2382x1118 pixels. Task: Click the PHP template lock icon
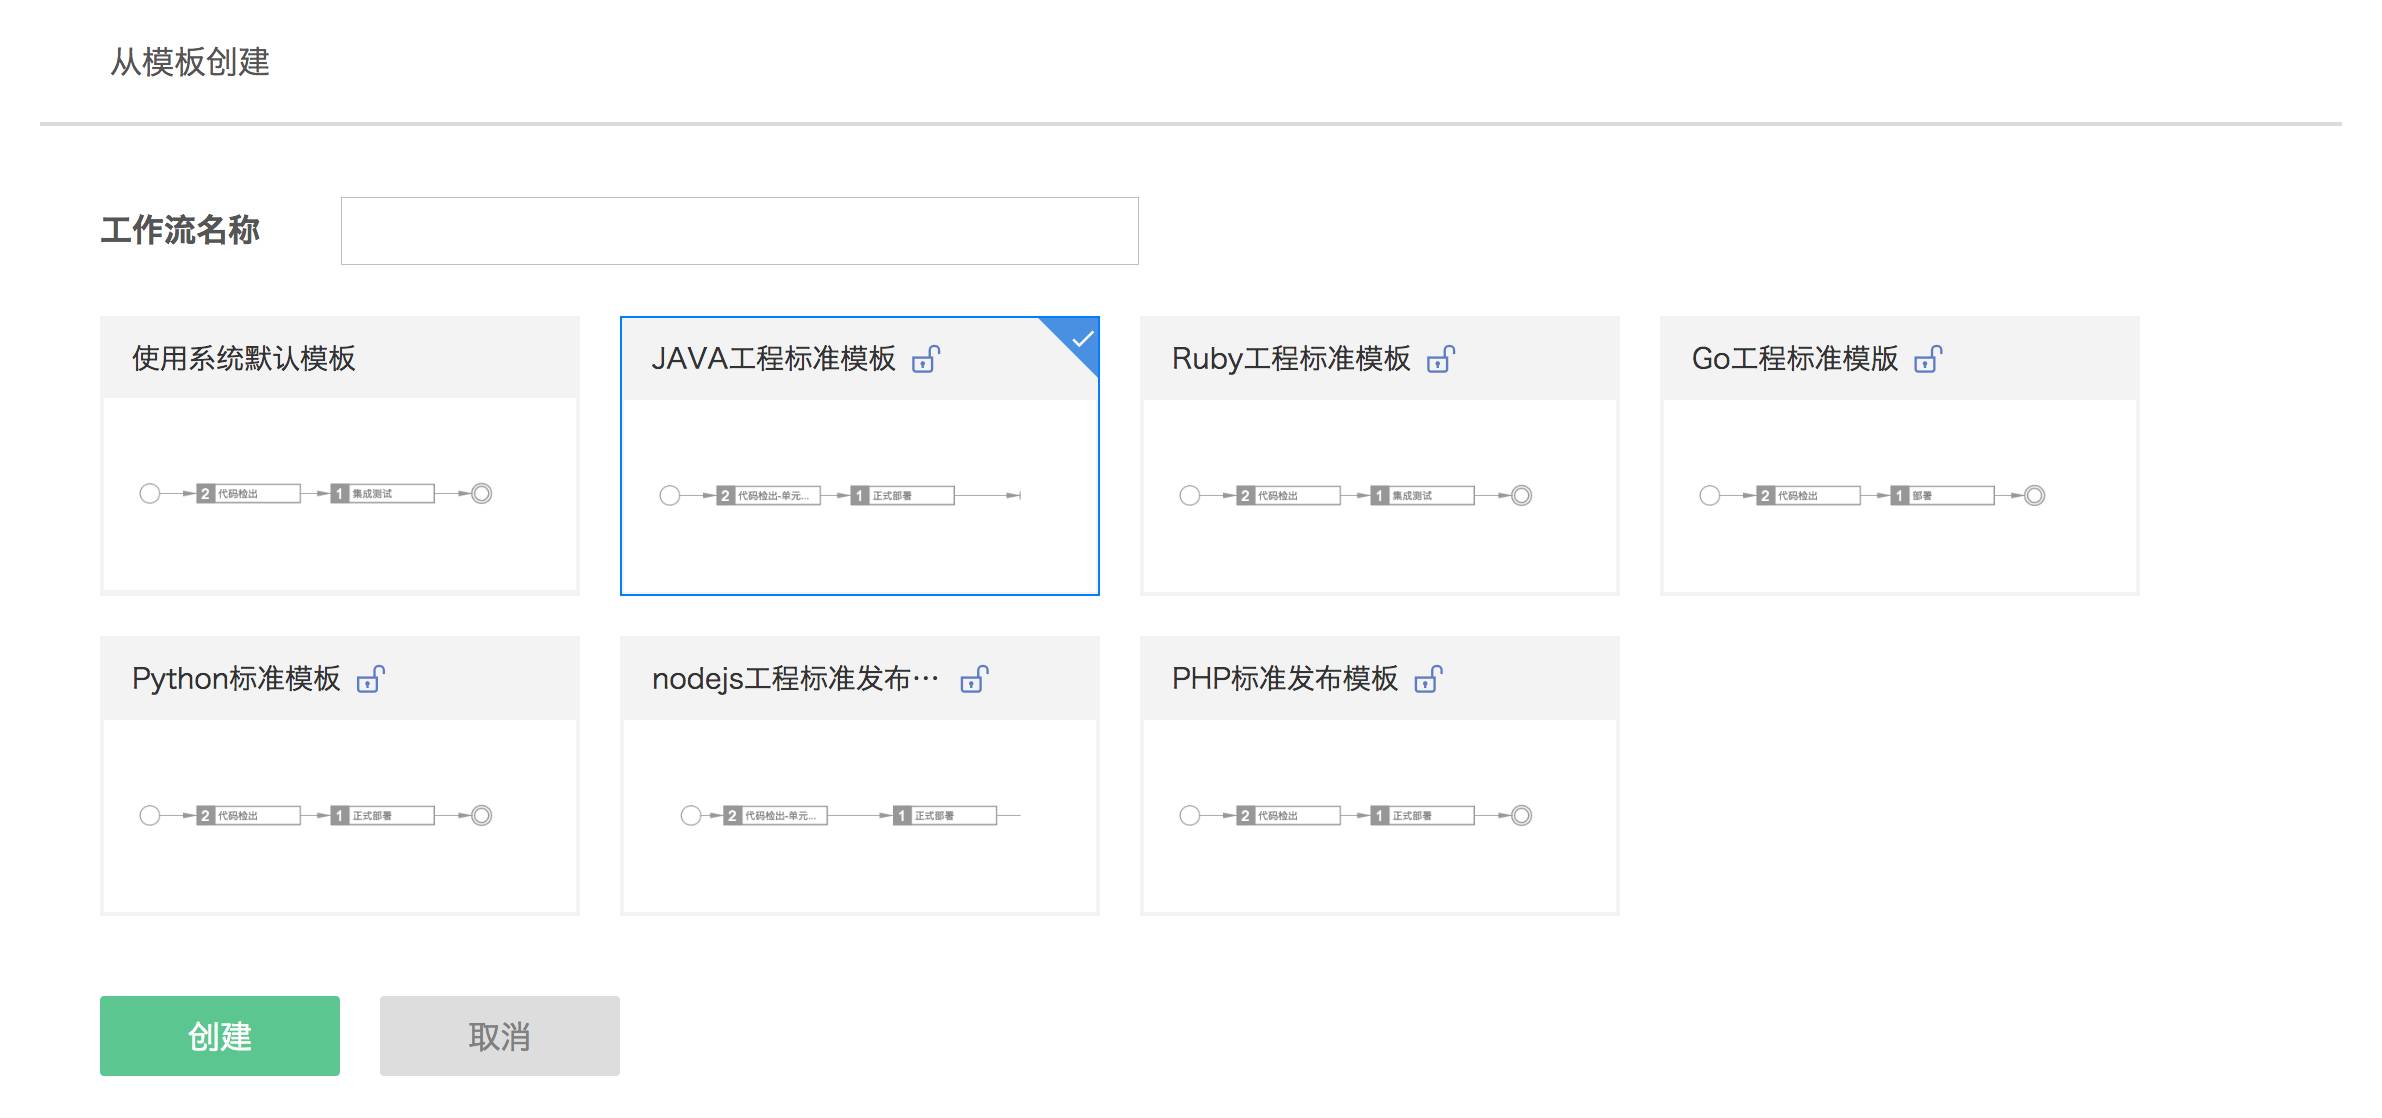(x=1428, y=679)
